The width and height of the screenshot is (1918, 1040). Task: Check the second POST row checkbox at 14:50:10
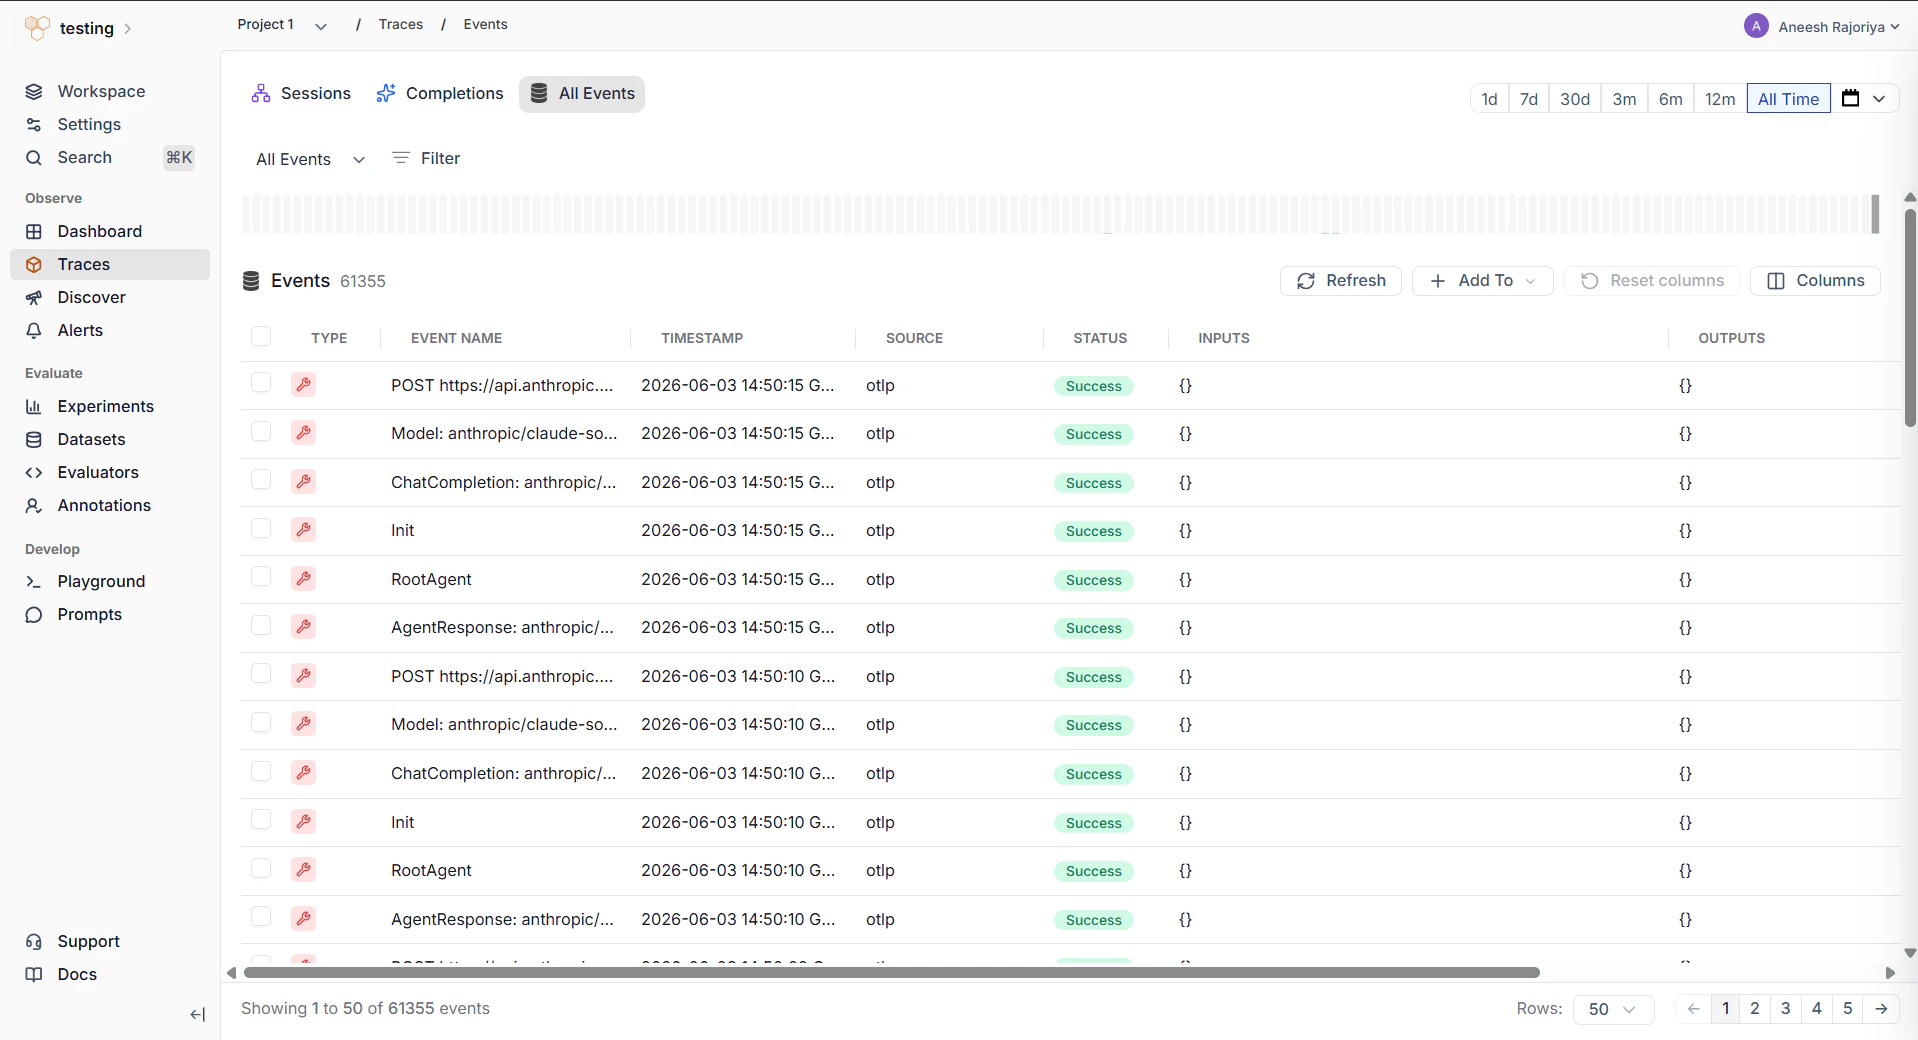pos(261,673)
